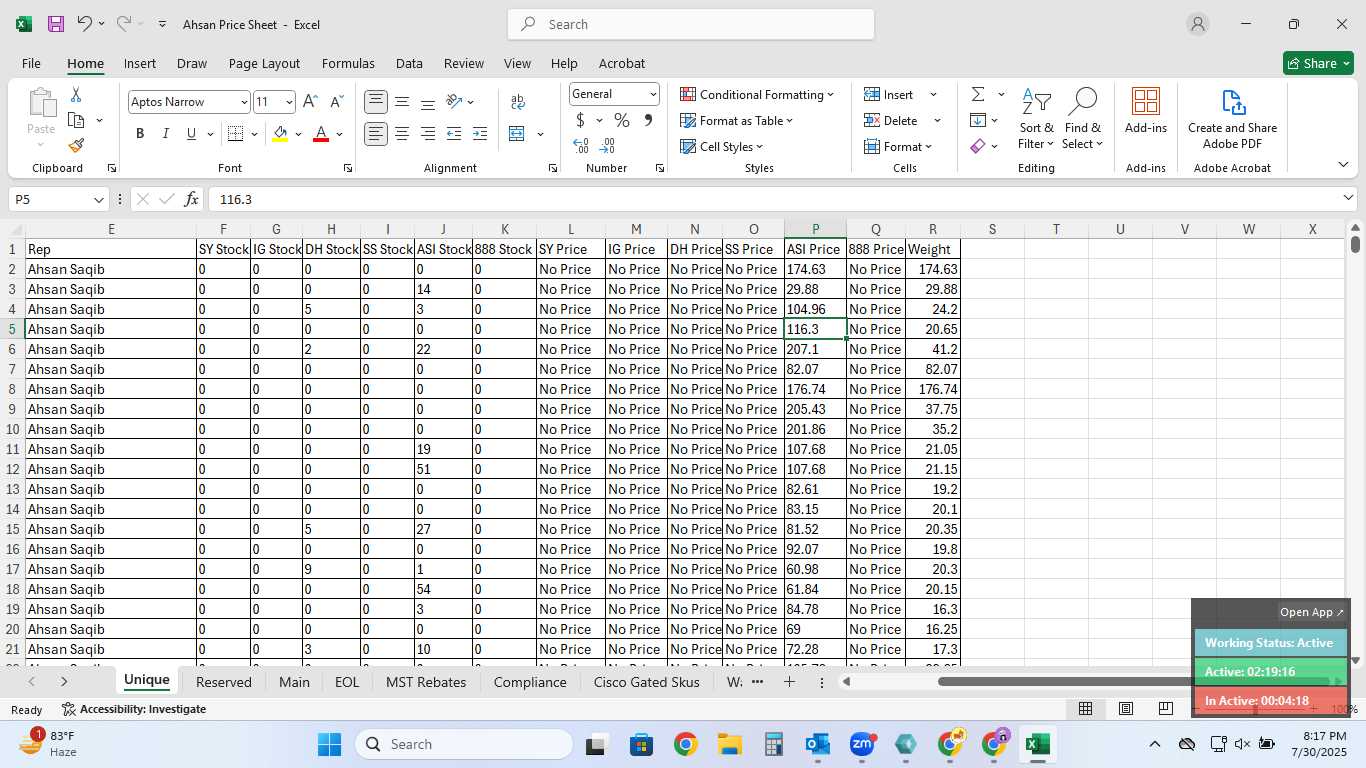This screenshot has width=1366, height=768.
Task: Toggle Merge and Center
Action: (517, 133)
